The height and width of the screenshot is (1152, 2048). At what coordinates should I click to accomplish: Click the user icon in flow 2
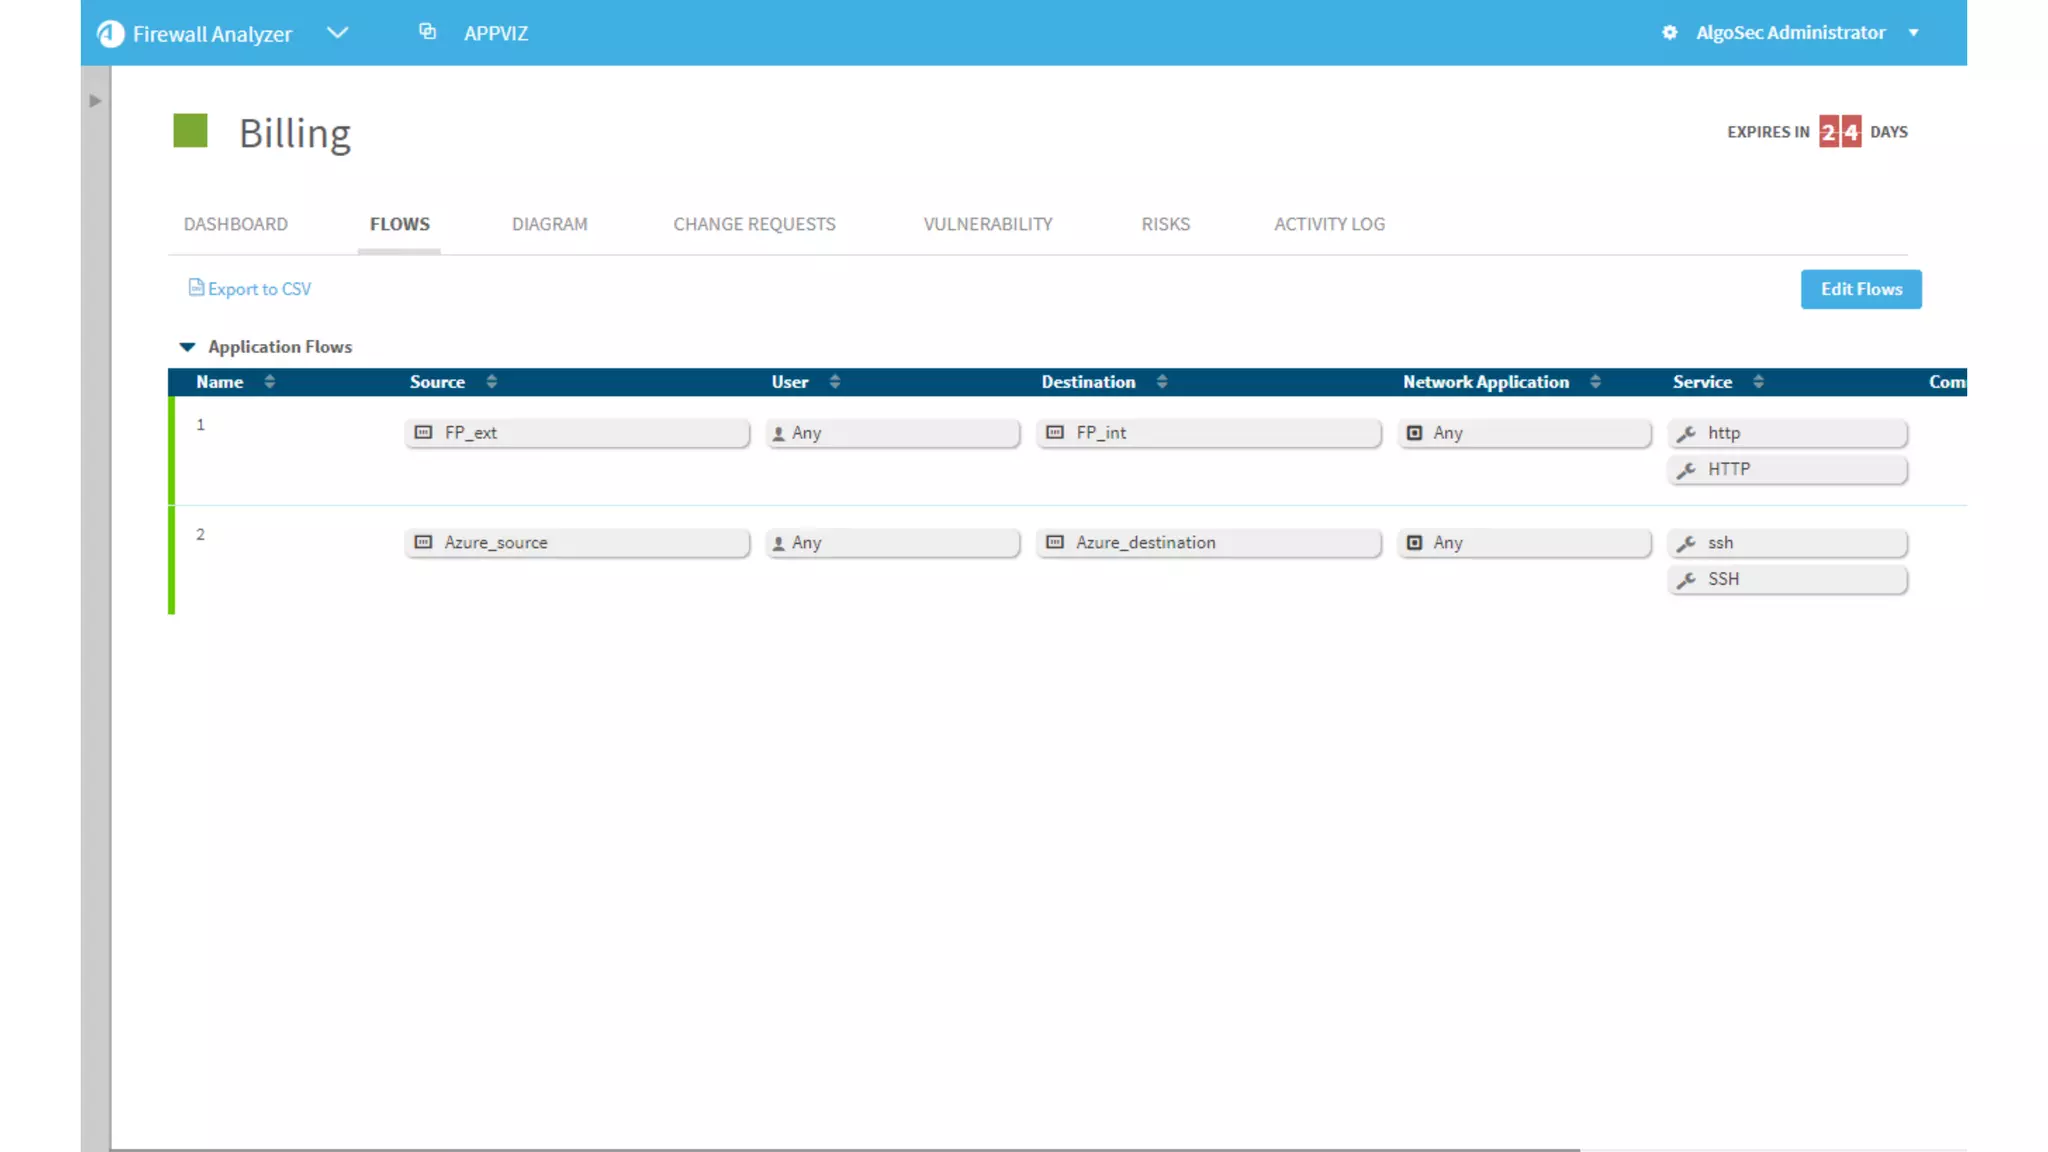pyautogui.click(x=779, y=543)
